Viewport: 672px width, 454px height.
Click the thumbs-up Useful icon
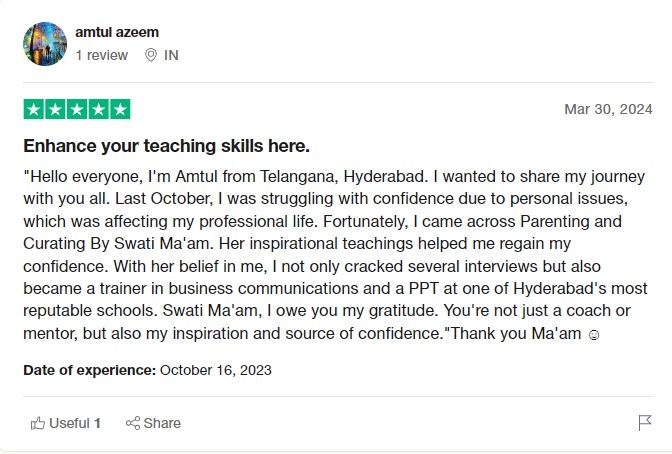pos(38,423)
